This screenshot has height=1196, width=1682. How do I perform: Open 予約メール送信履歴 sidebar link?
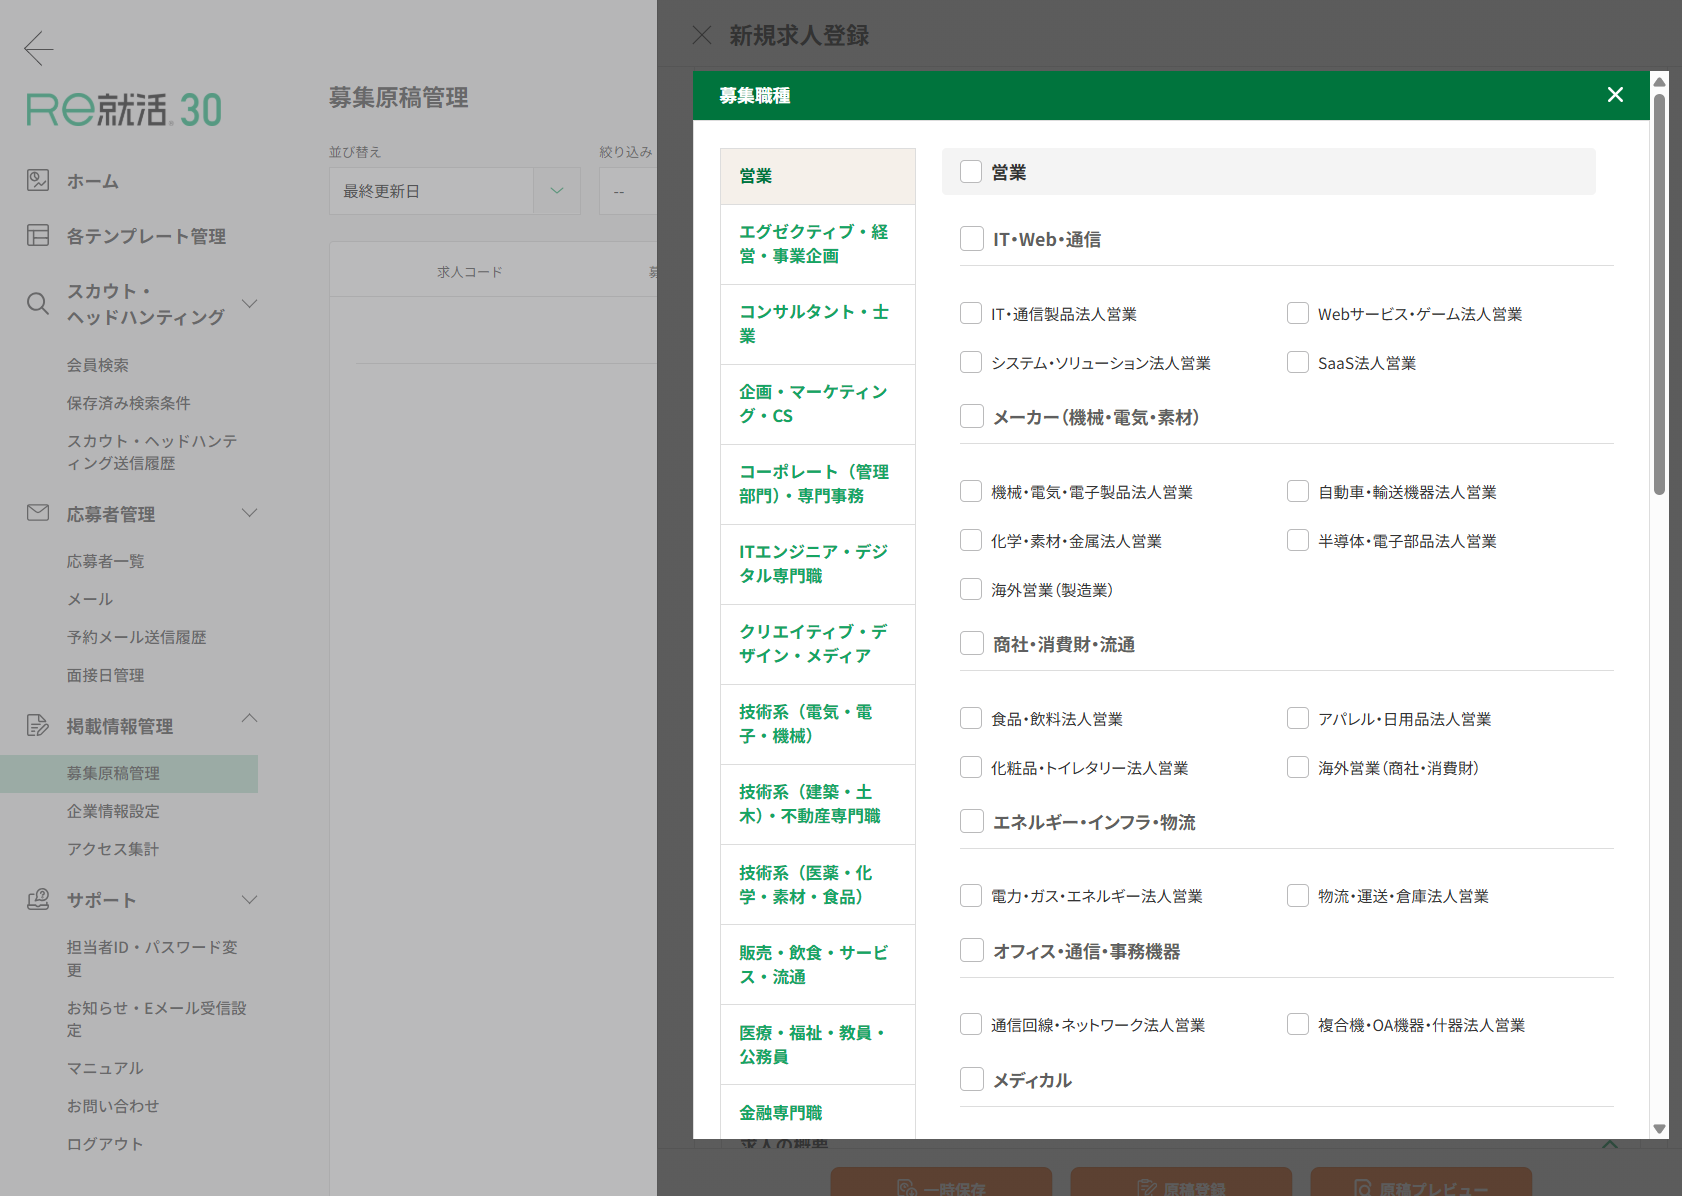tap(136, 637)
